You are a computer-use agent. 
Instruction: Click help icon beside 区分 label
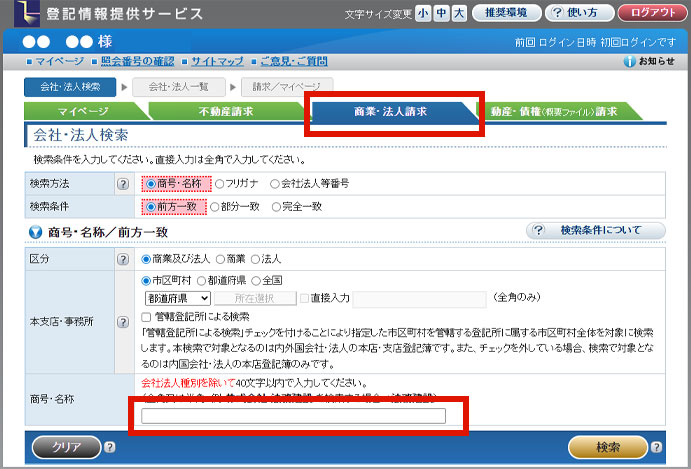(123, 259)
